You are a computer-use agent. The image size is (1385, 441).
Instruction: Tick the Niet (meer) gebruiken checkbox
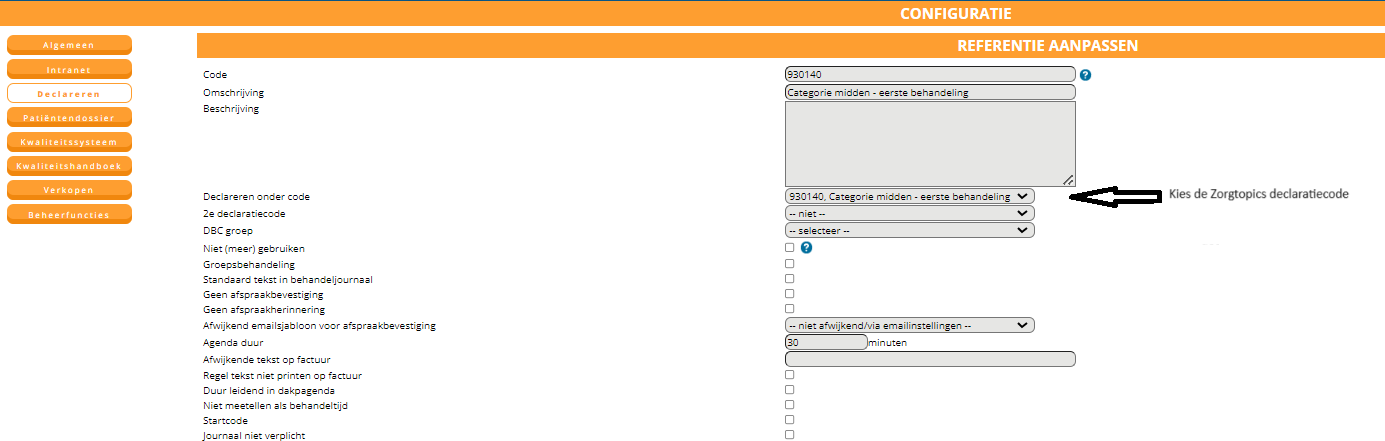(790, 247)
